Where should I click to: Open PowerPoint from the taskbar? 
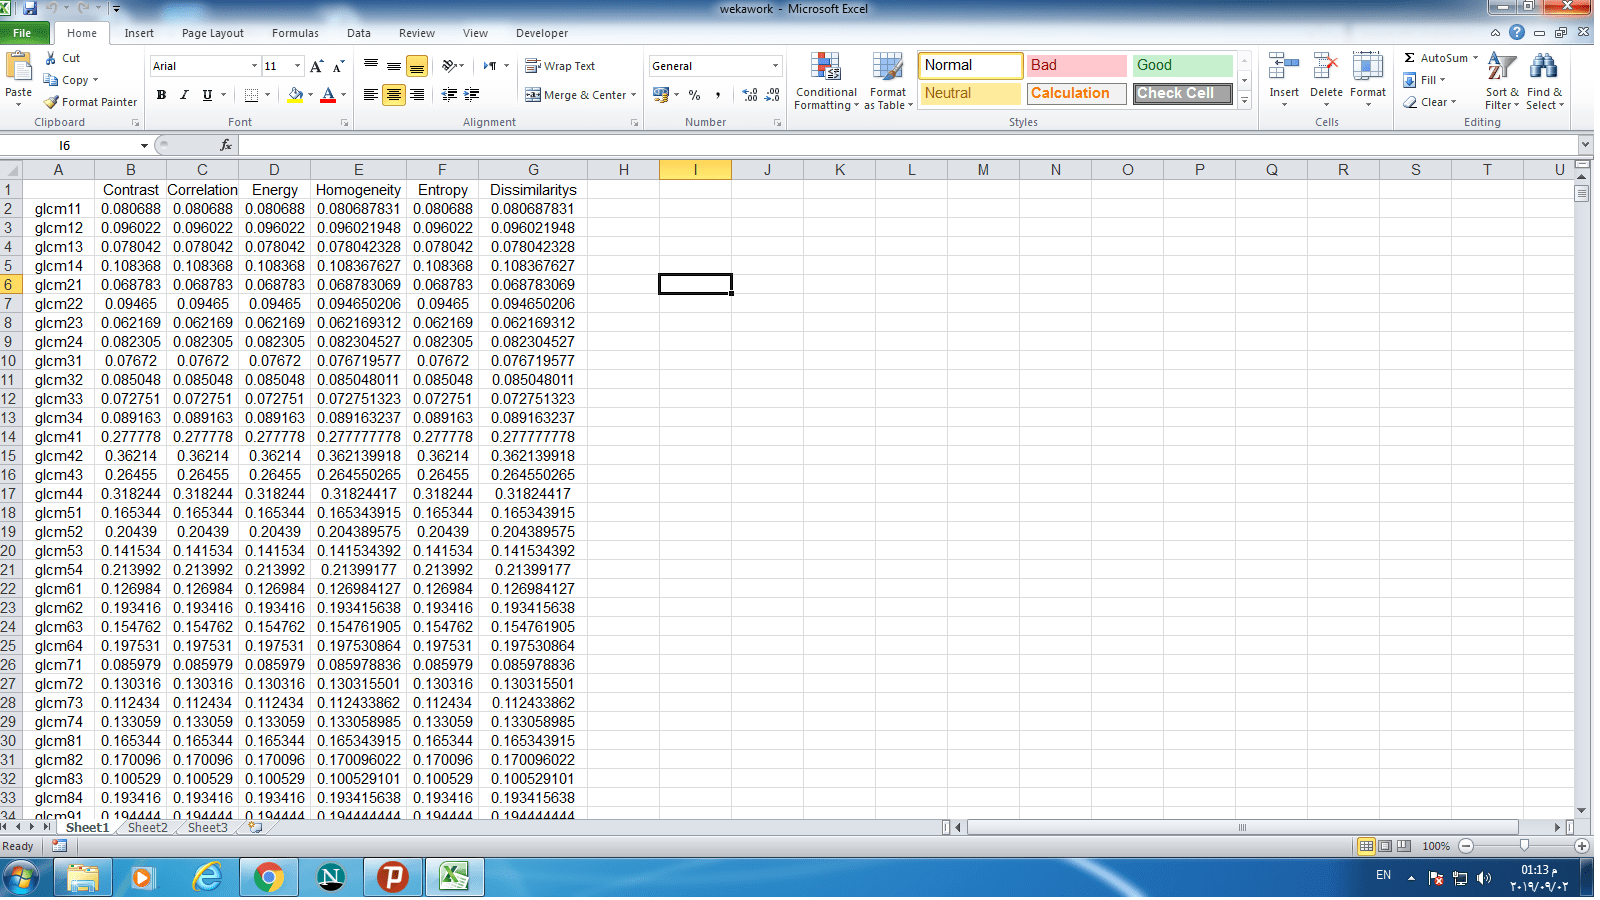tap(392, 878)
